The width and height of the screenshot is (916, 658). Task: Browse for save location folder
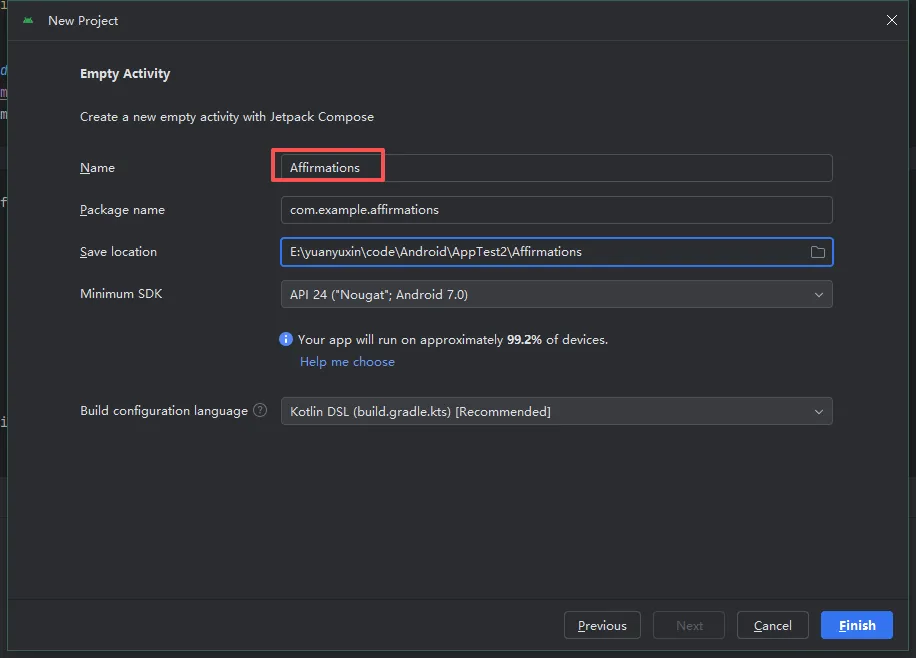click(x=817, y=252)
